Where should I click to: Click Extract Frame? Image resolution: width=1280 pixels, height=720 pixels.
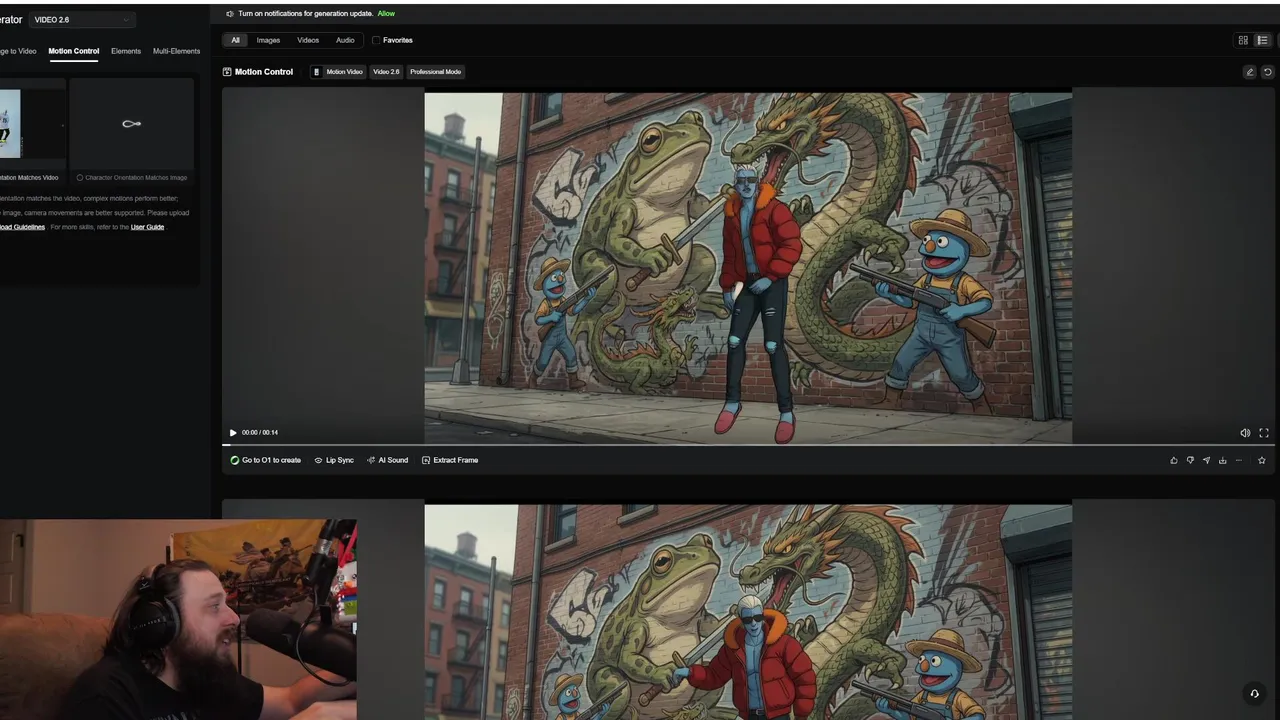pyautogui.click(x=450, y=460)
